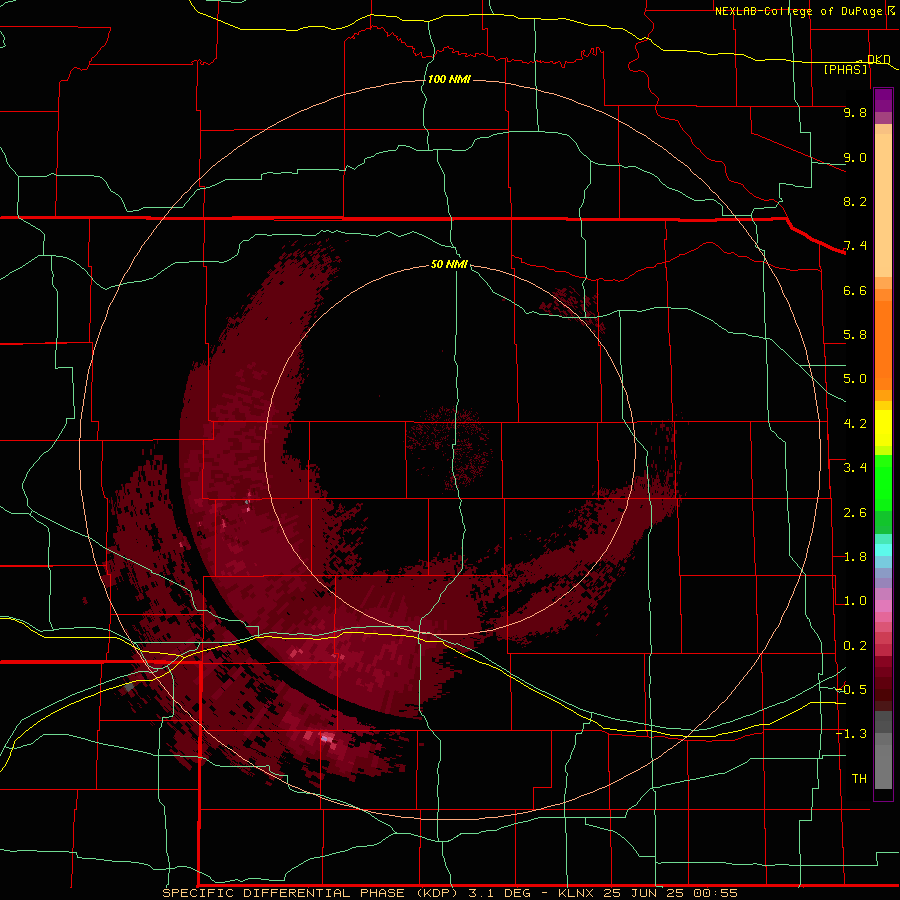
Task: Click the KLNX station ID in caption
Action: coord(577,893)
